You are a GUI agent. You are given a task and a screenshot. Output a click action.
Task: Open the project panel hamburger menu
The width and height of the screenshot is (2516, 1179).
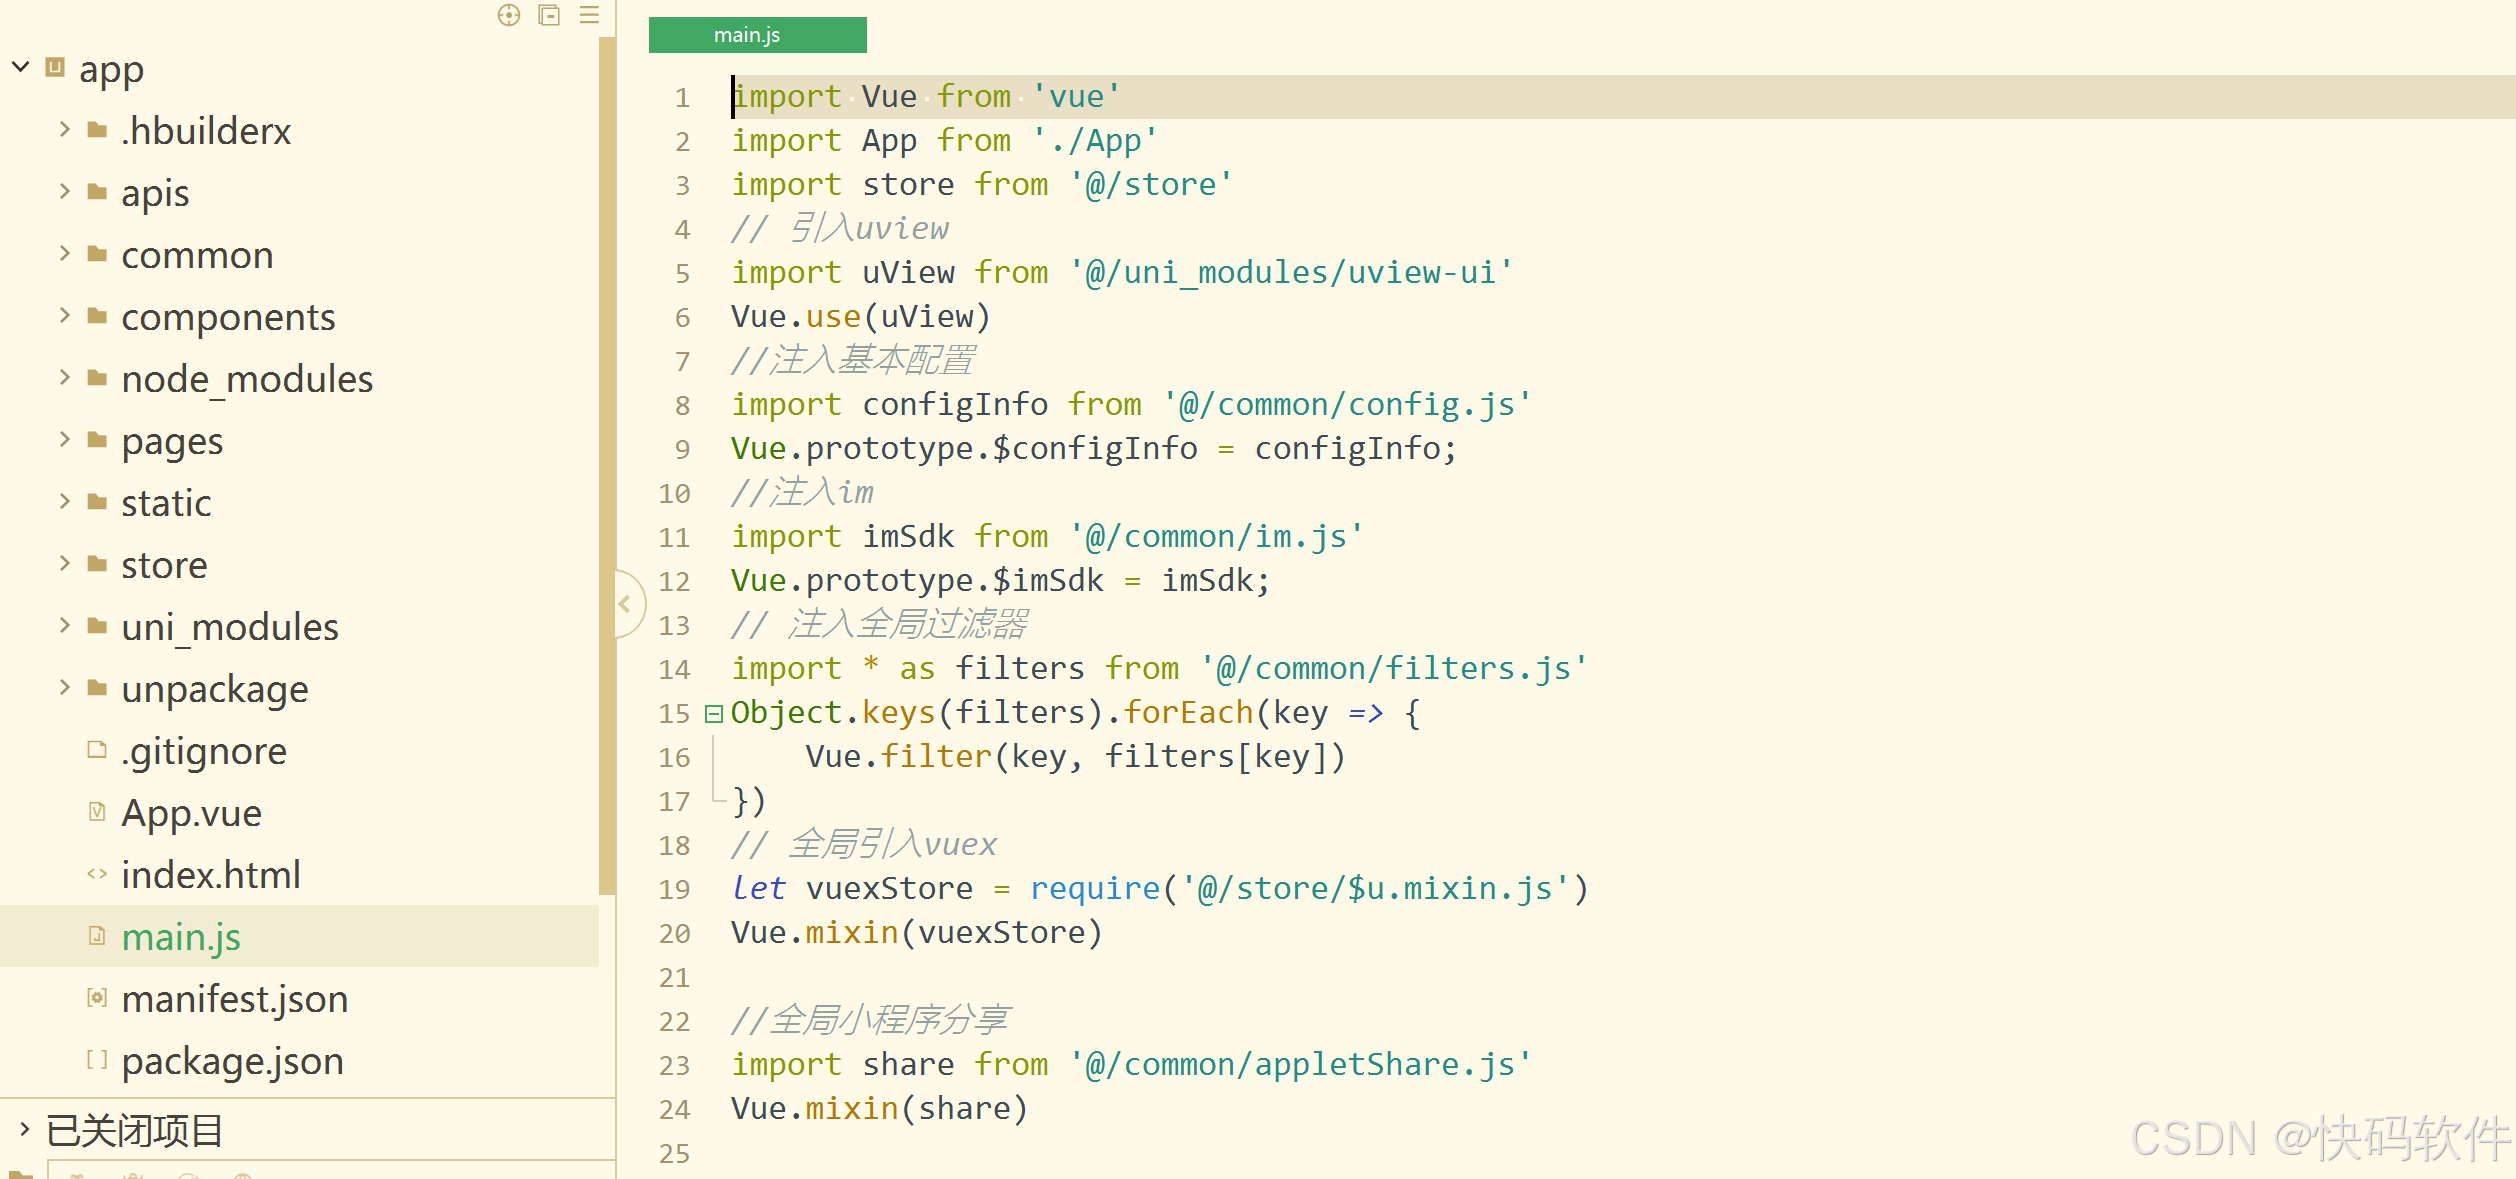tap(589, 15)
